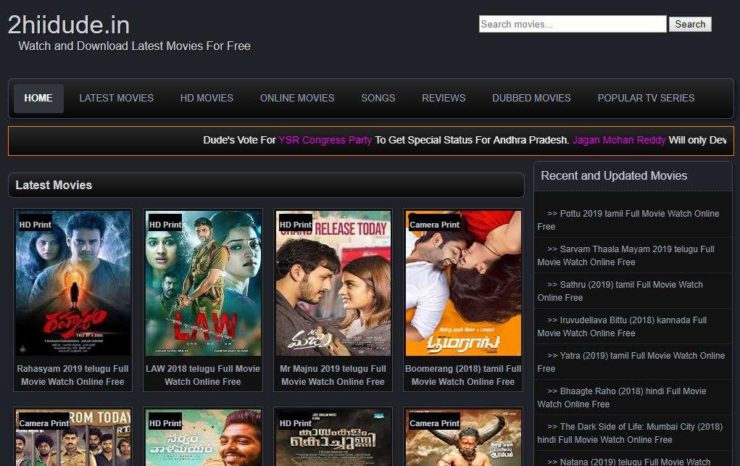The image size is (740, 466).
Task: Open the Rahasyam movie poster
Action: [x=73, y=283]
